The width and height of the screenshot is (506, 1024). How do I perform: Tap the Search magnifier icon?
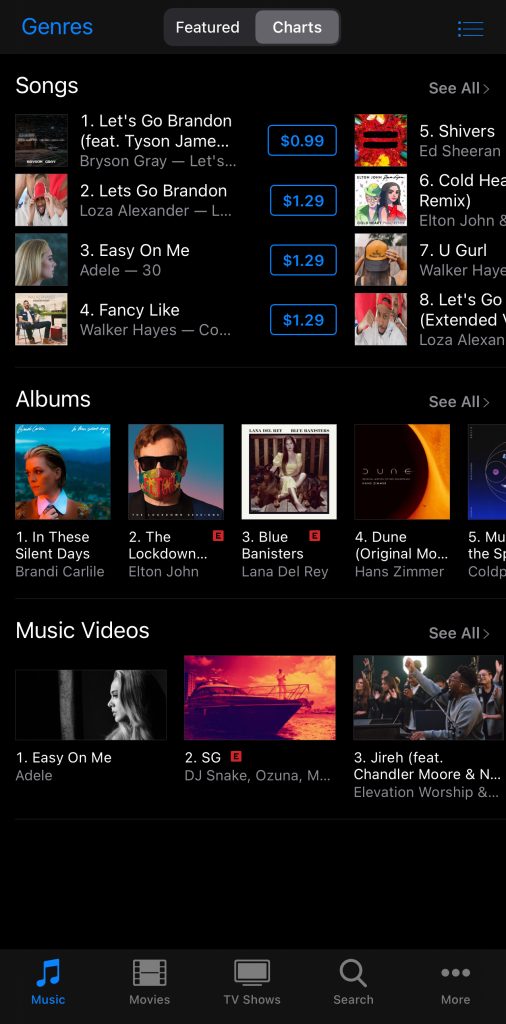click(353, 972)
